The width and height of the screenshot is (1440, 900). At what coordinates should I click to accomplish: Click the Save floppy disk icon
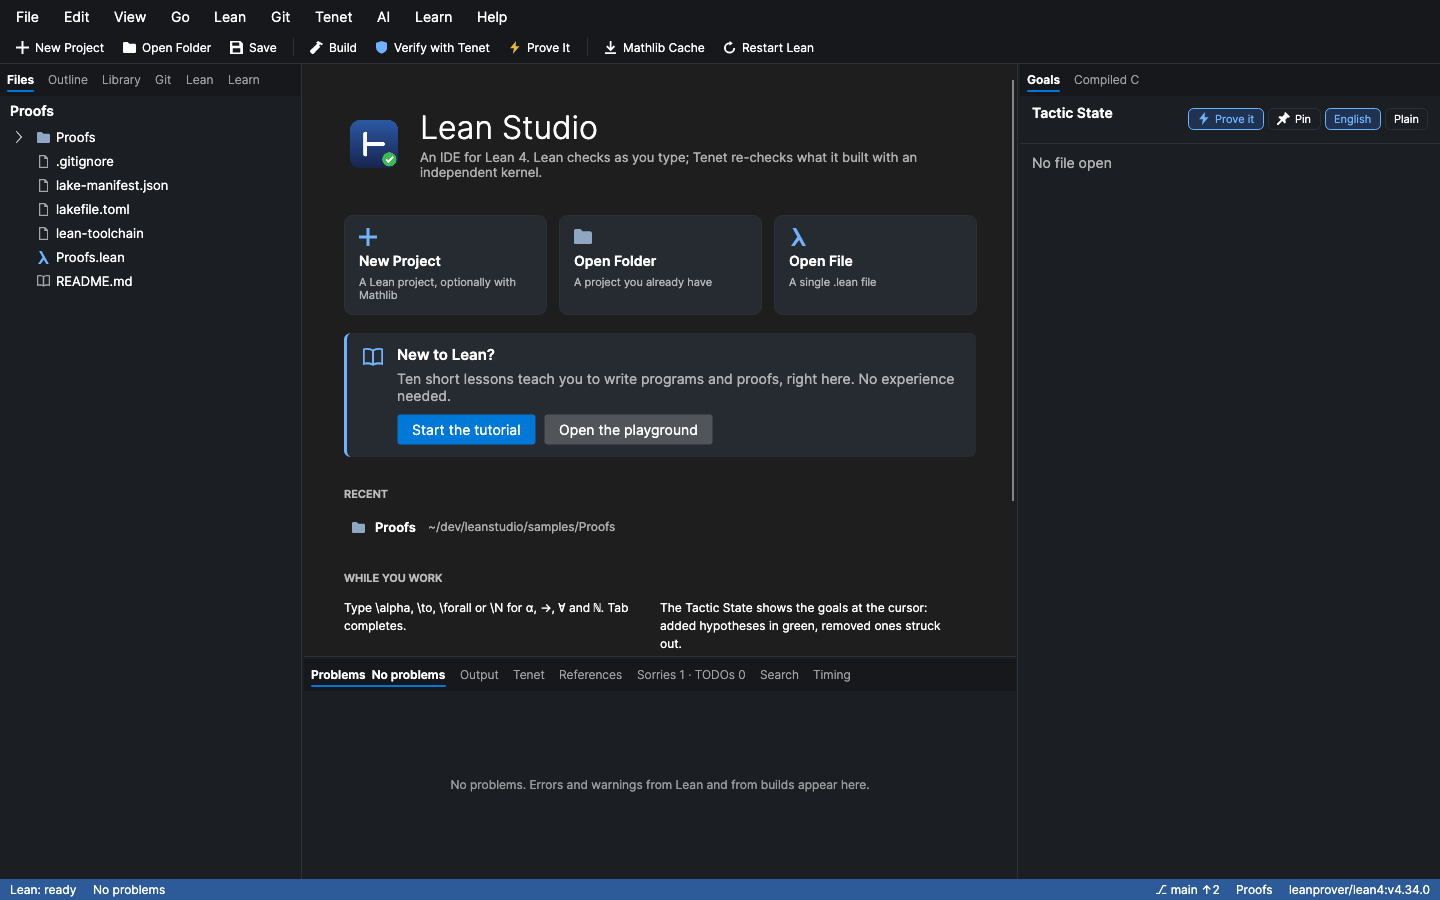[x=236, y=48]
